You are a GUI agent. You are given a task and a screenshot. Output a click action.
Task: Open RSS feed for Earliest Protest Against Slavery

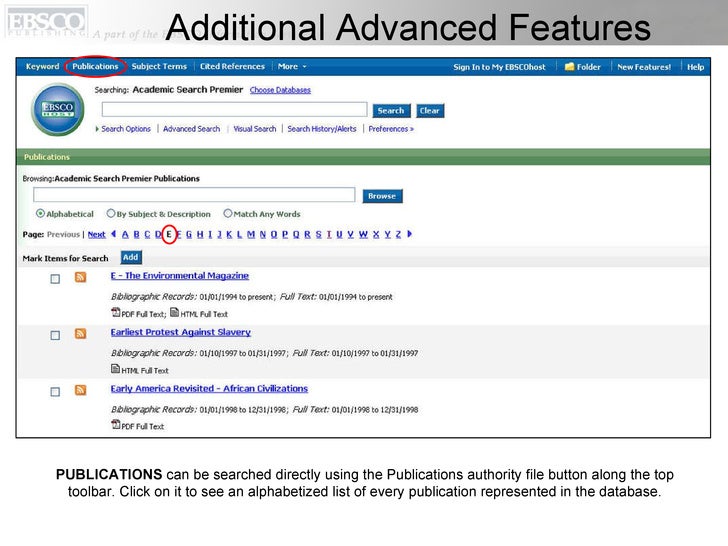coord(80,334)
